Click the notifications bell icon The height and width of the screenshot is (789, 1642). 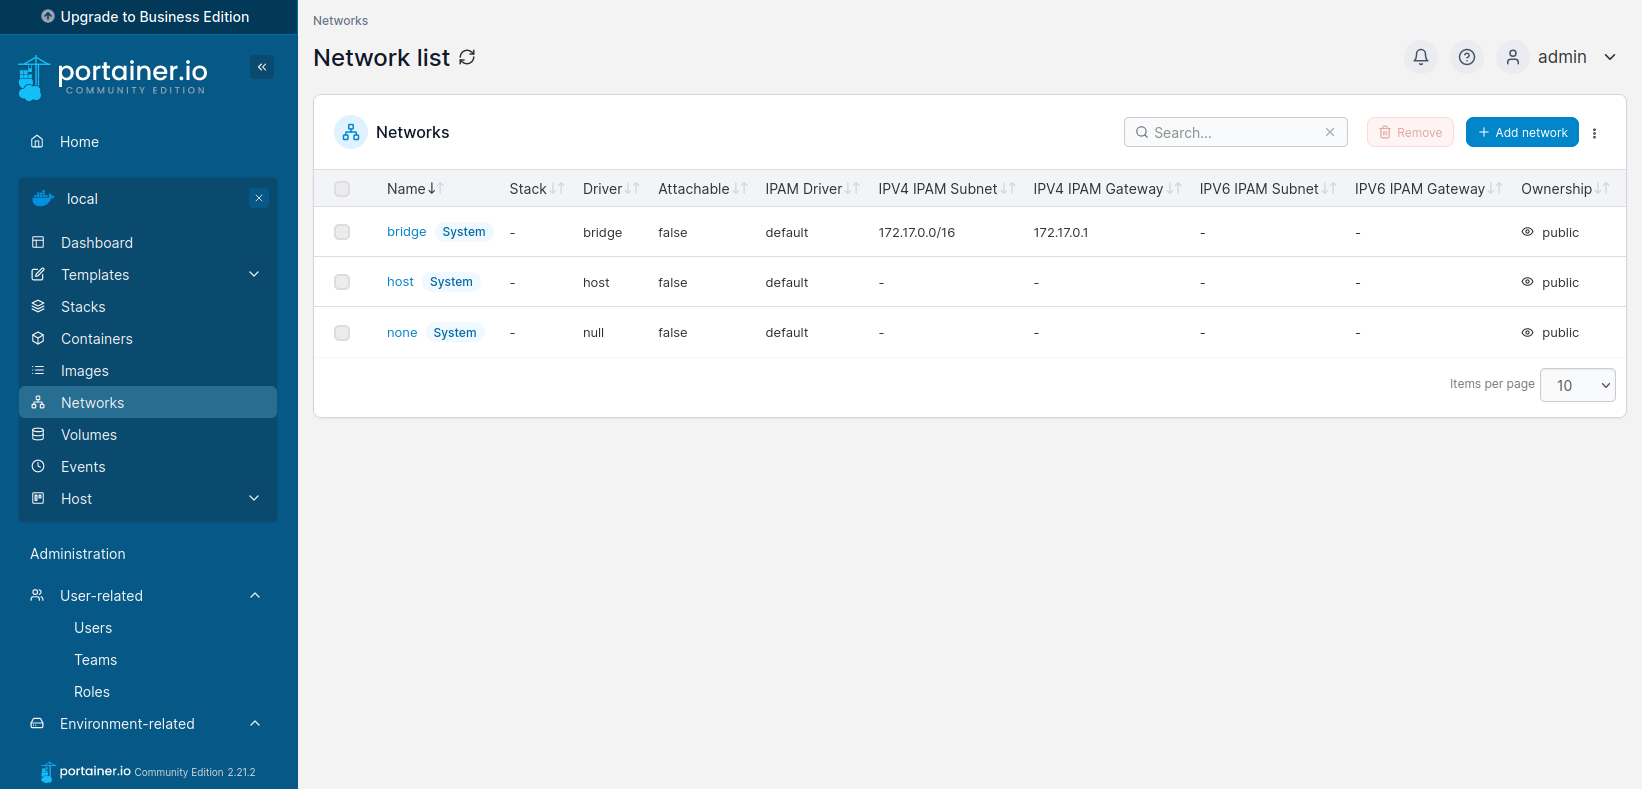point(1420,57)
